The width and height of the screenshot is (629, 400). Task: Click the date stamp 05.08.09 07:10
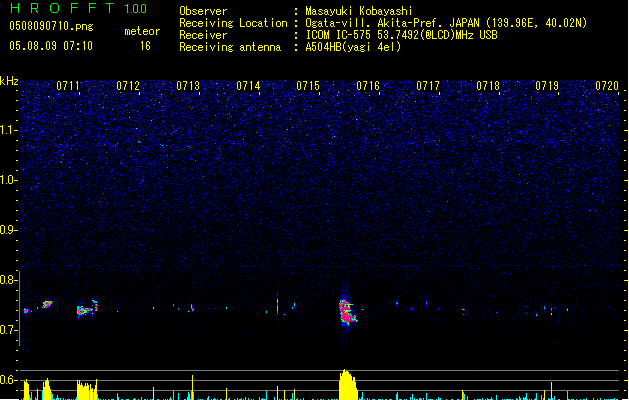(x=51, y=46)
